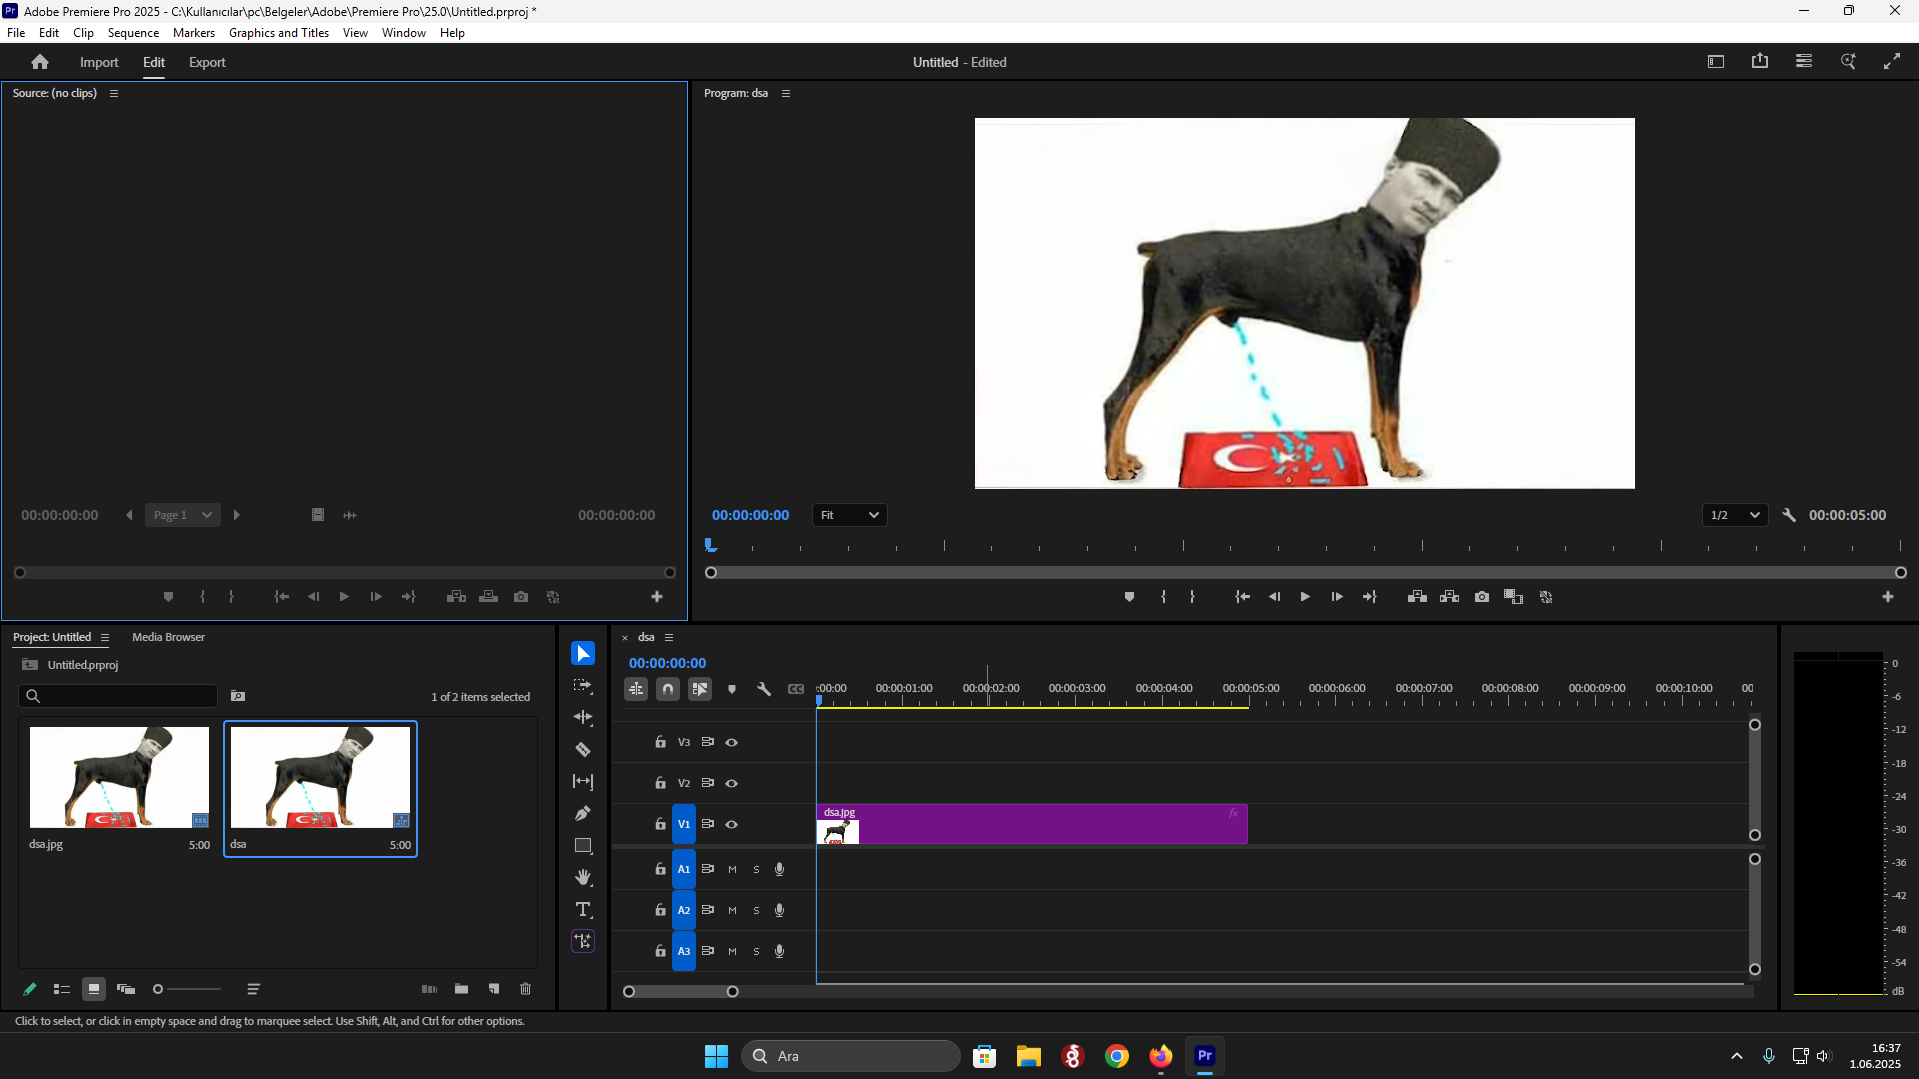Open the sort icons menu in Project panel
This screenshot has width=1919, height=1079.
point(254,989)
